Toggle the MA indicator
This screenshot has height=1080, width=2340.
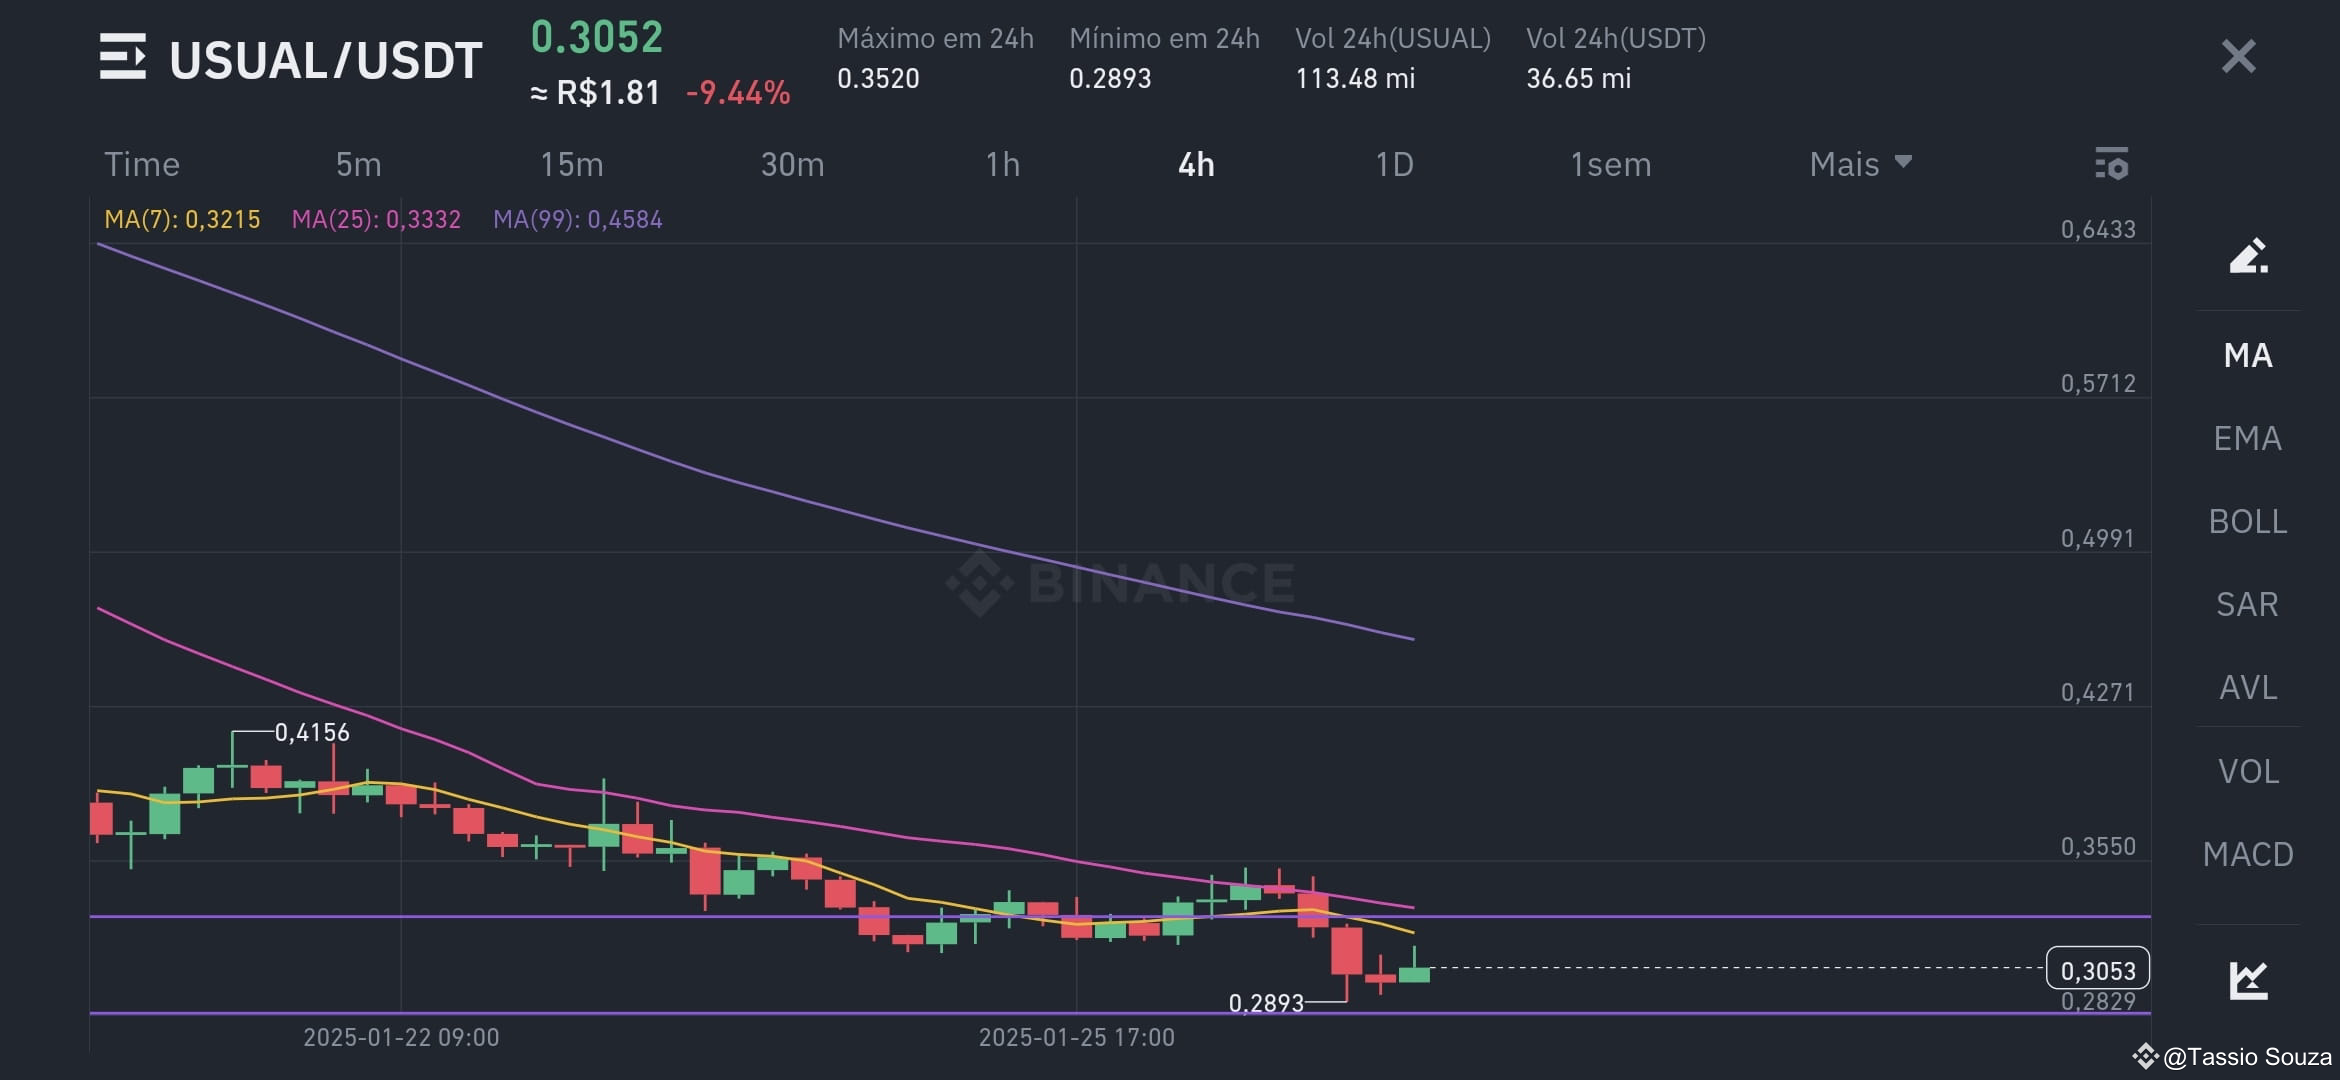[x=2248, y=355]
